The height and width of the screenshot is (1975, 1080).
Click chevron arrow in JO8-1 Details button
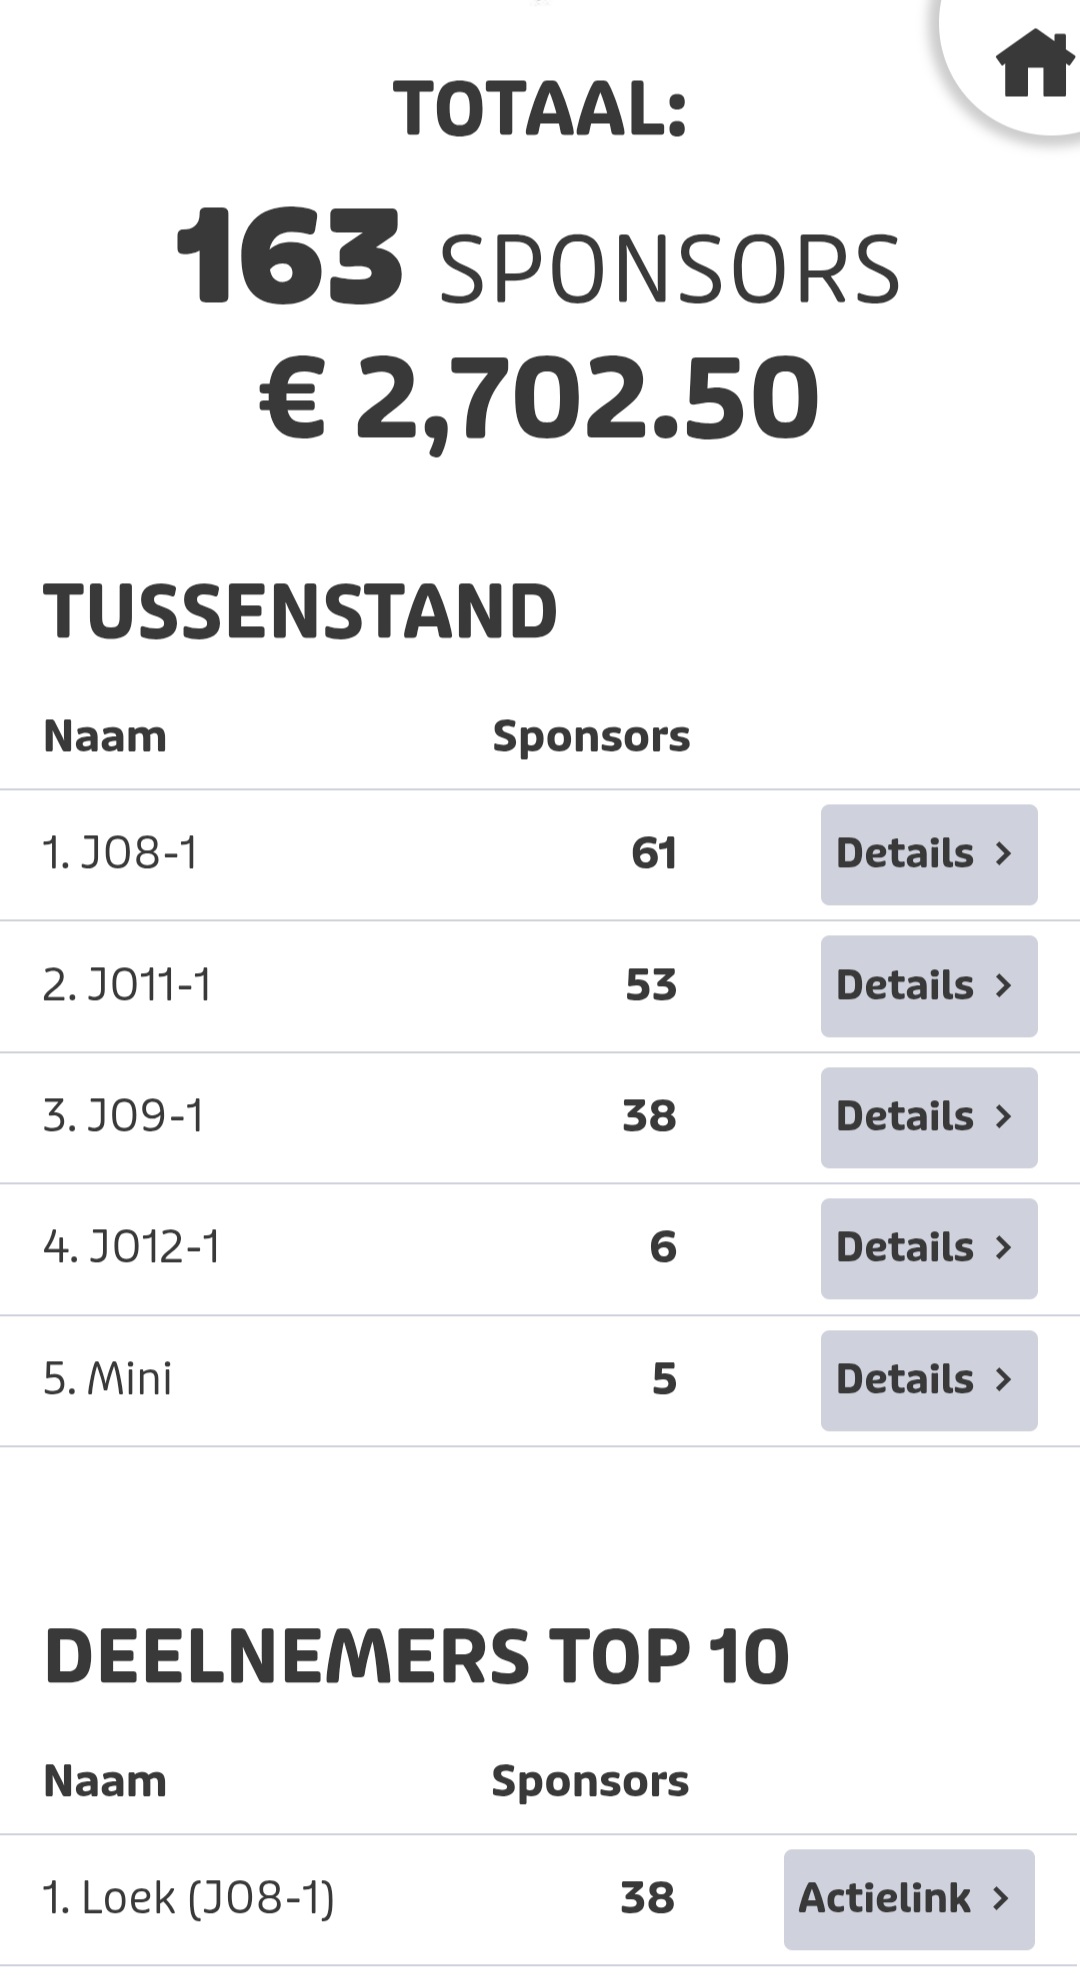[1004, 854]
